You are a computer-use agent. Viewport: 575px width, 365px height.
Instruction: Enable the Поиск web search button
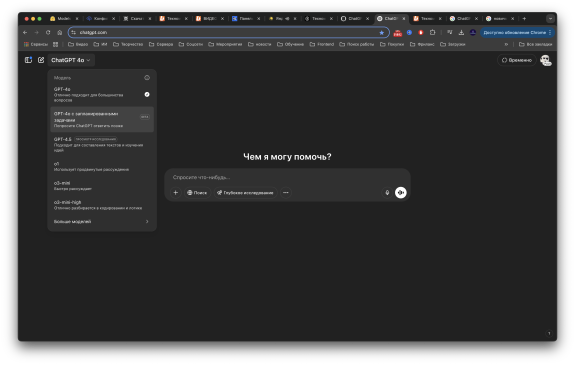(197, 192)
